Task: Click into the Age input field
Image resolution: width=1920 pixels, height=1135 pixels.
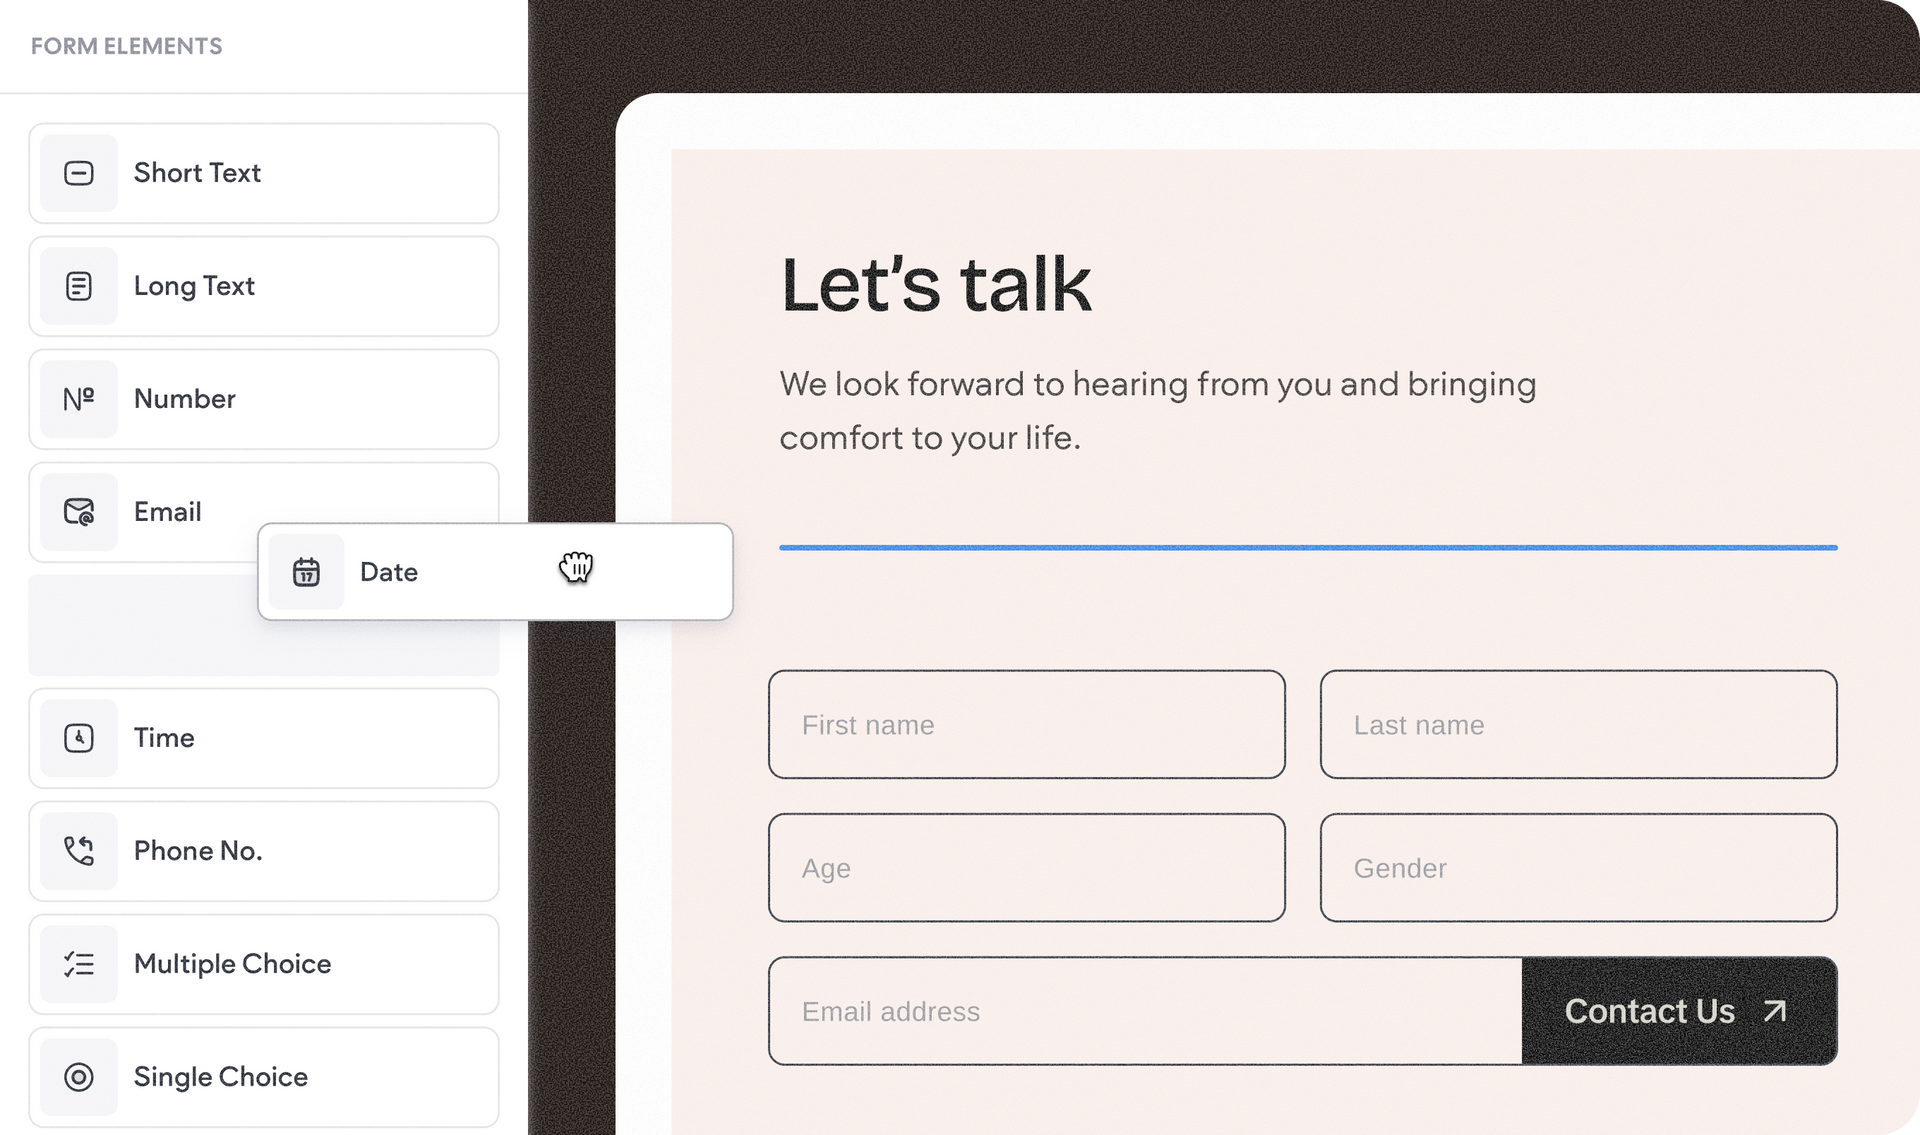Action: click(1027, 868)
